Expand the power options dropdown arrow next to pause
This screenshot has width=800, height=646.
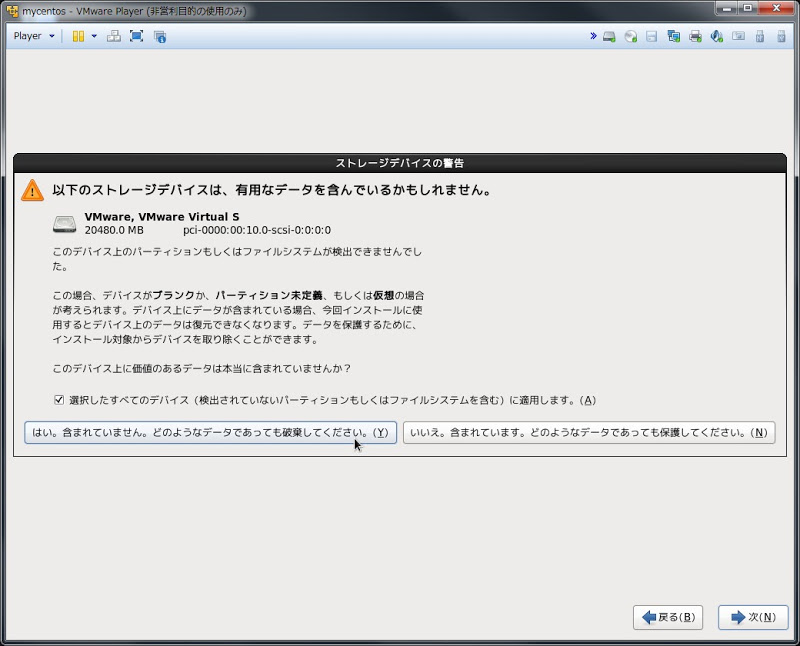tap(94, 36)
